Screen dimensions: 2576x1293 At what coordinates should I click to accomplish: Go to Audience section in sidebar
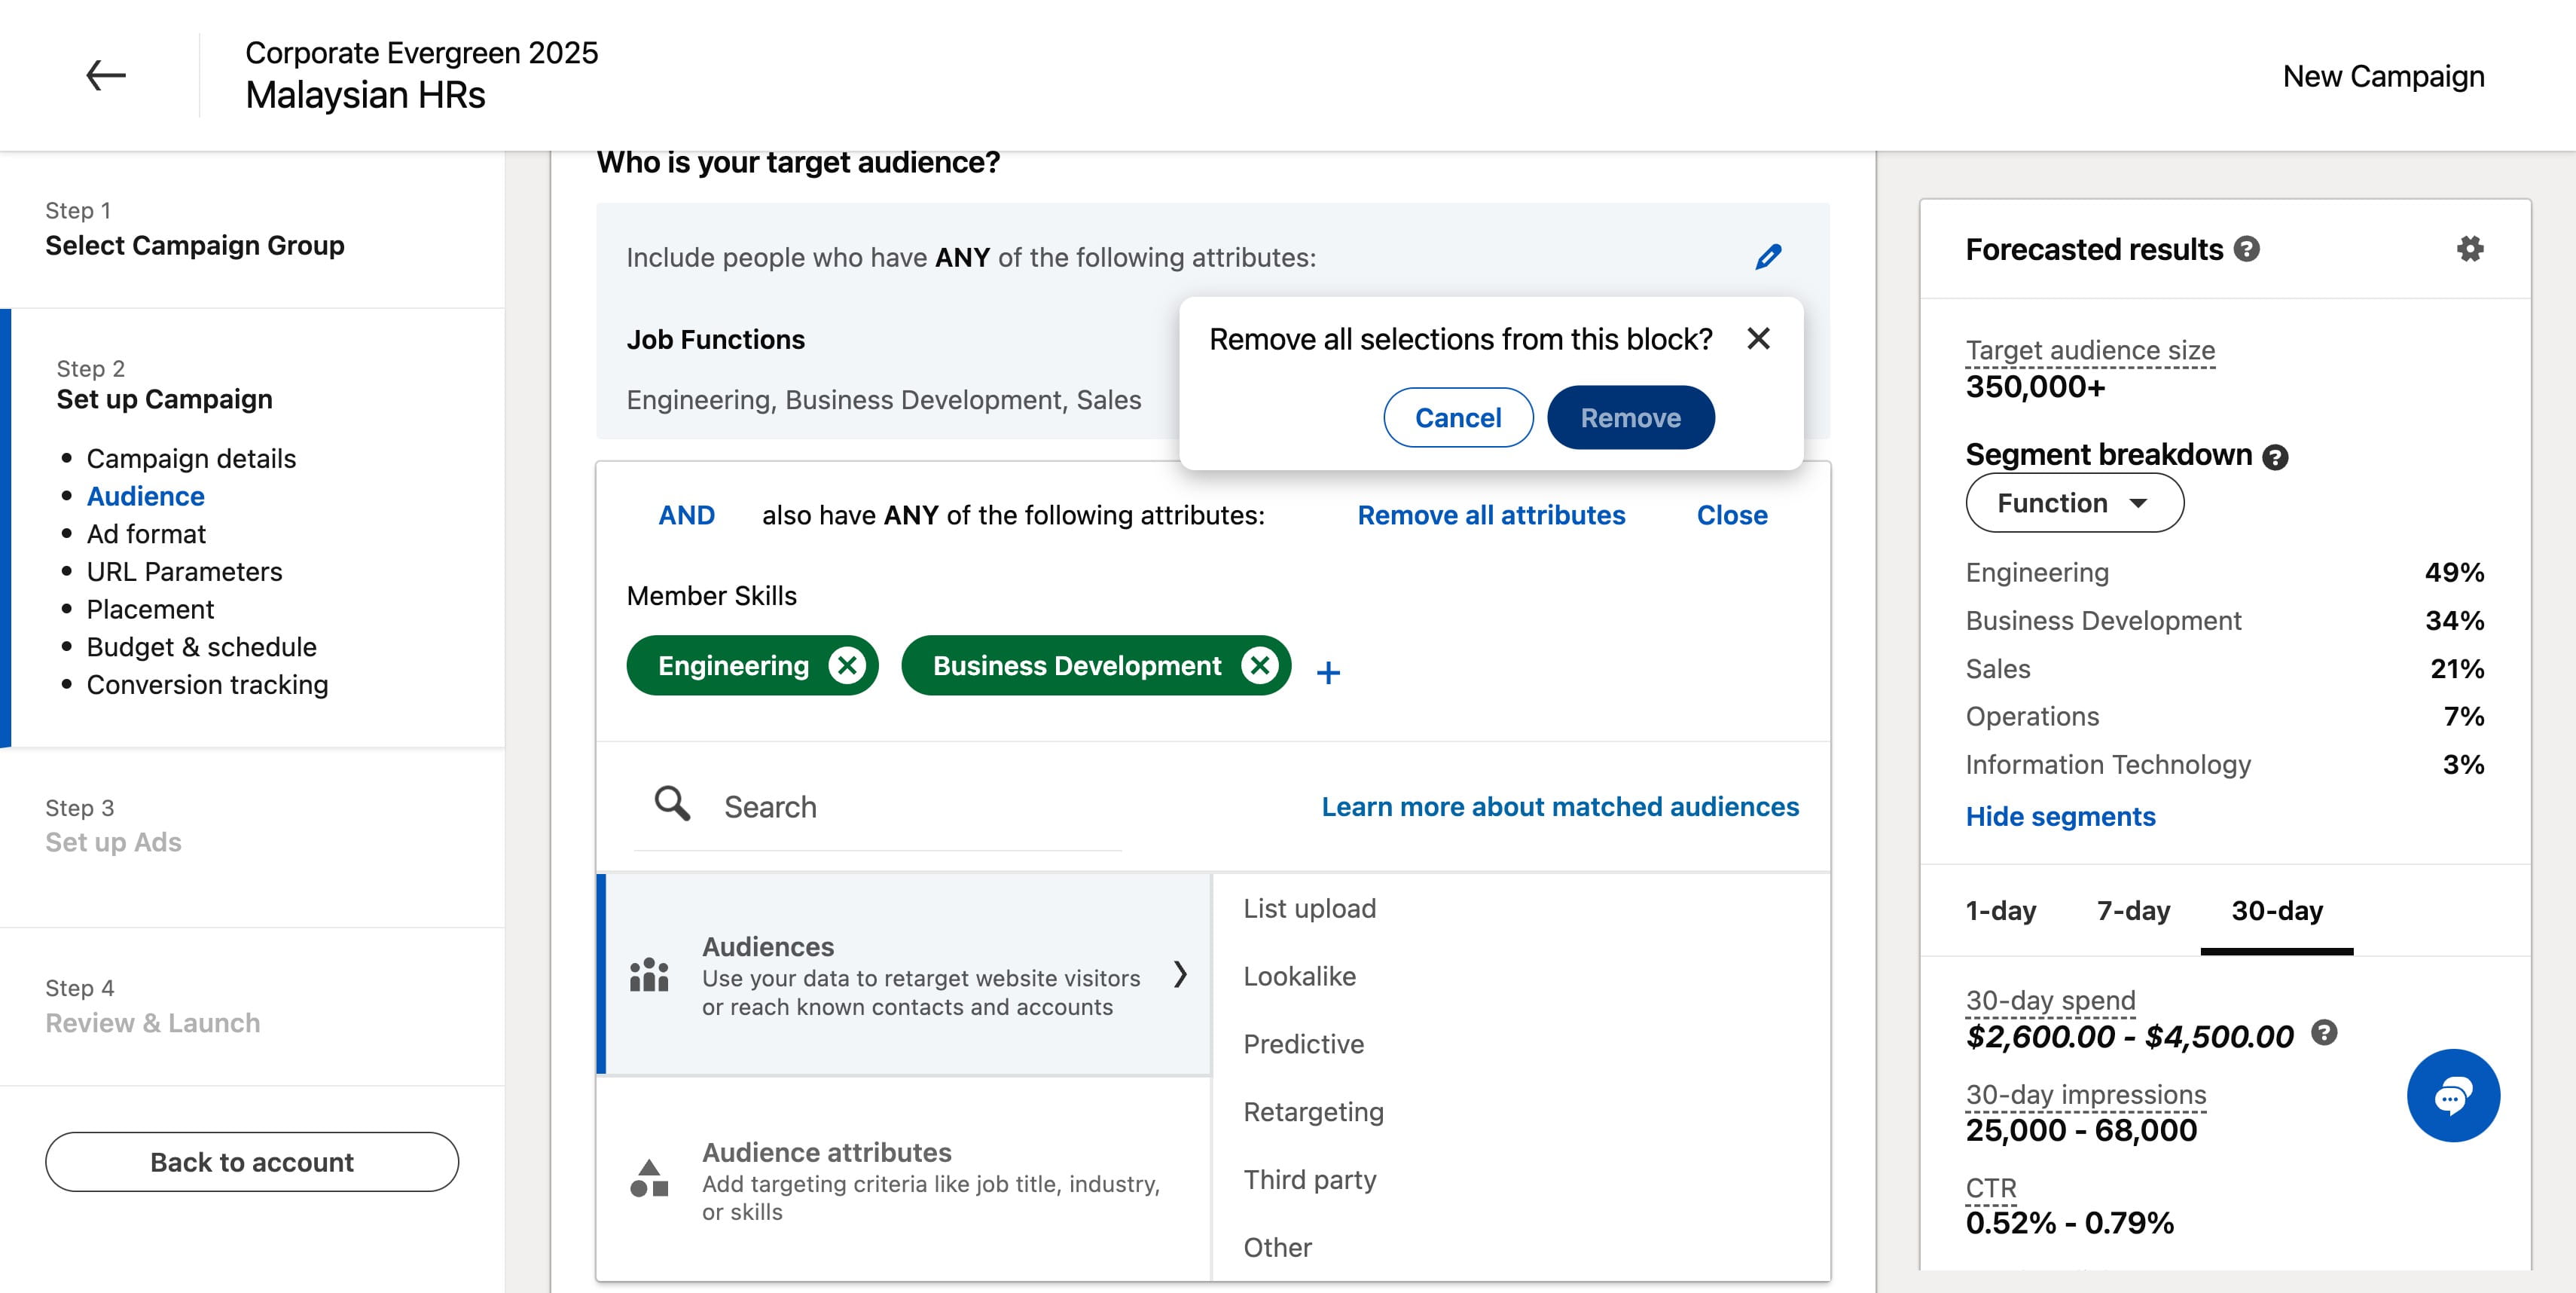coord(145,496)
